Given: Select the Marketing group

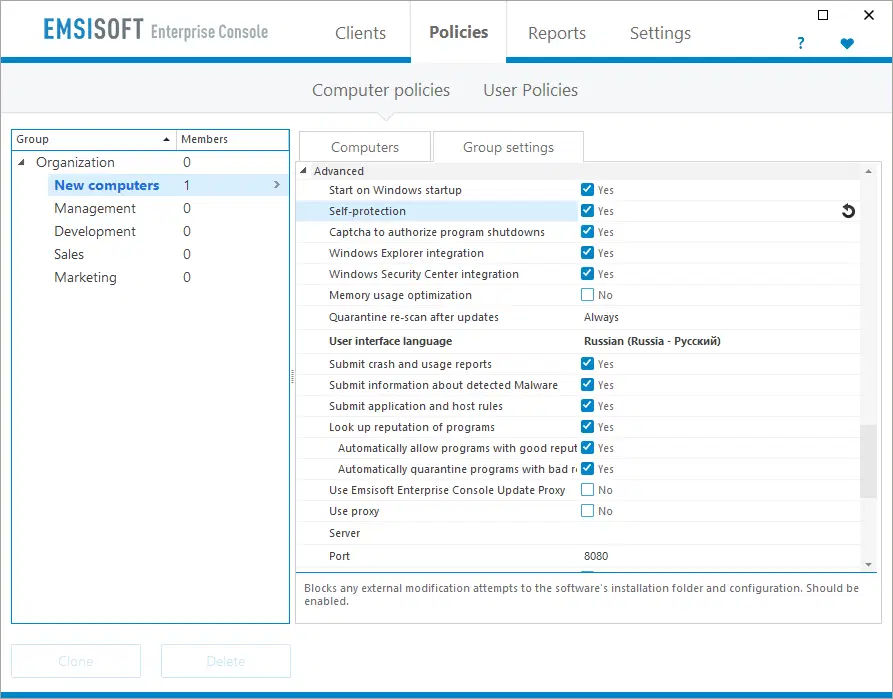Looking at the screenshot, I should tap(85, 277).
